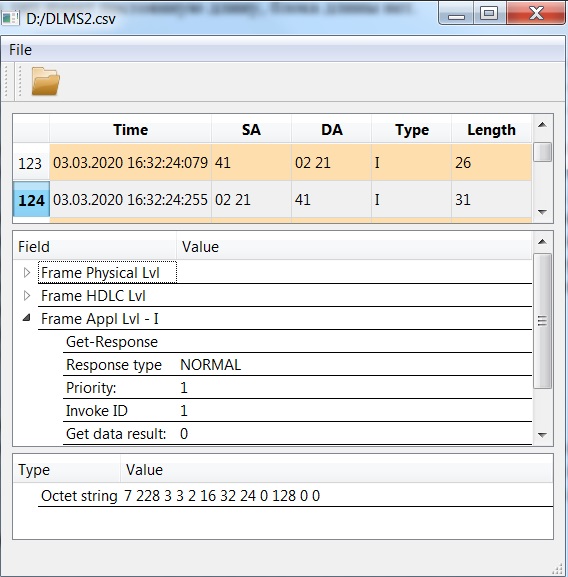Click field tree scrollbar down arrow

click(542, 435)
